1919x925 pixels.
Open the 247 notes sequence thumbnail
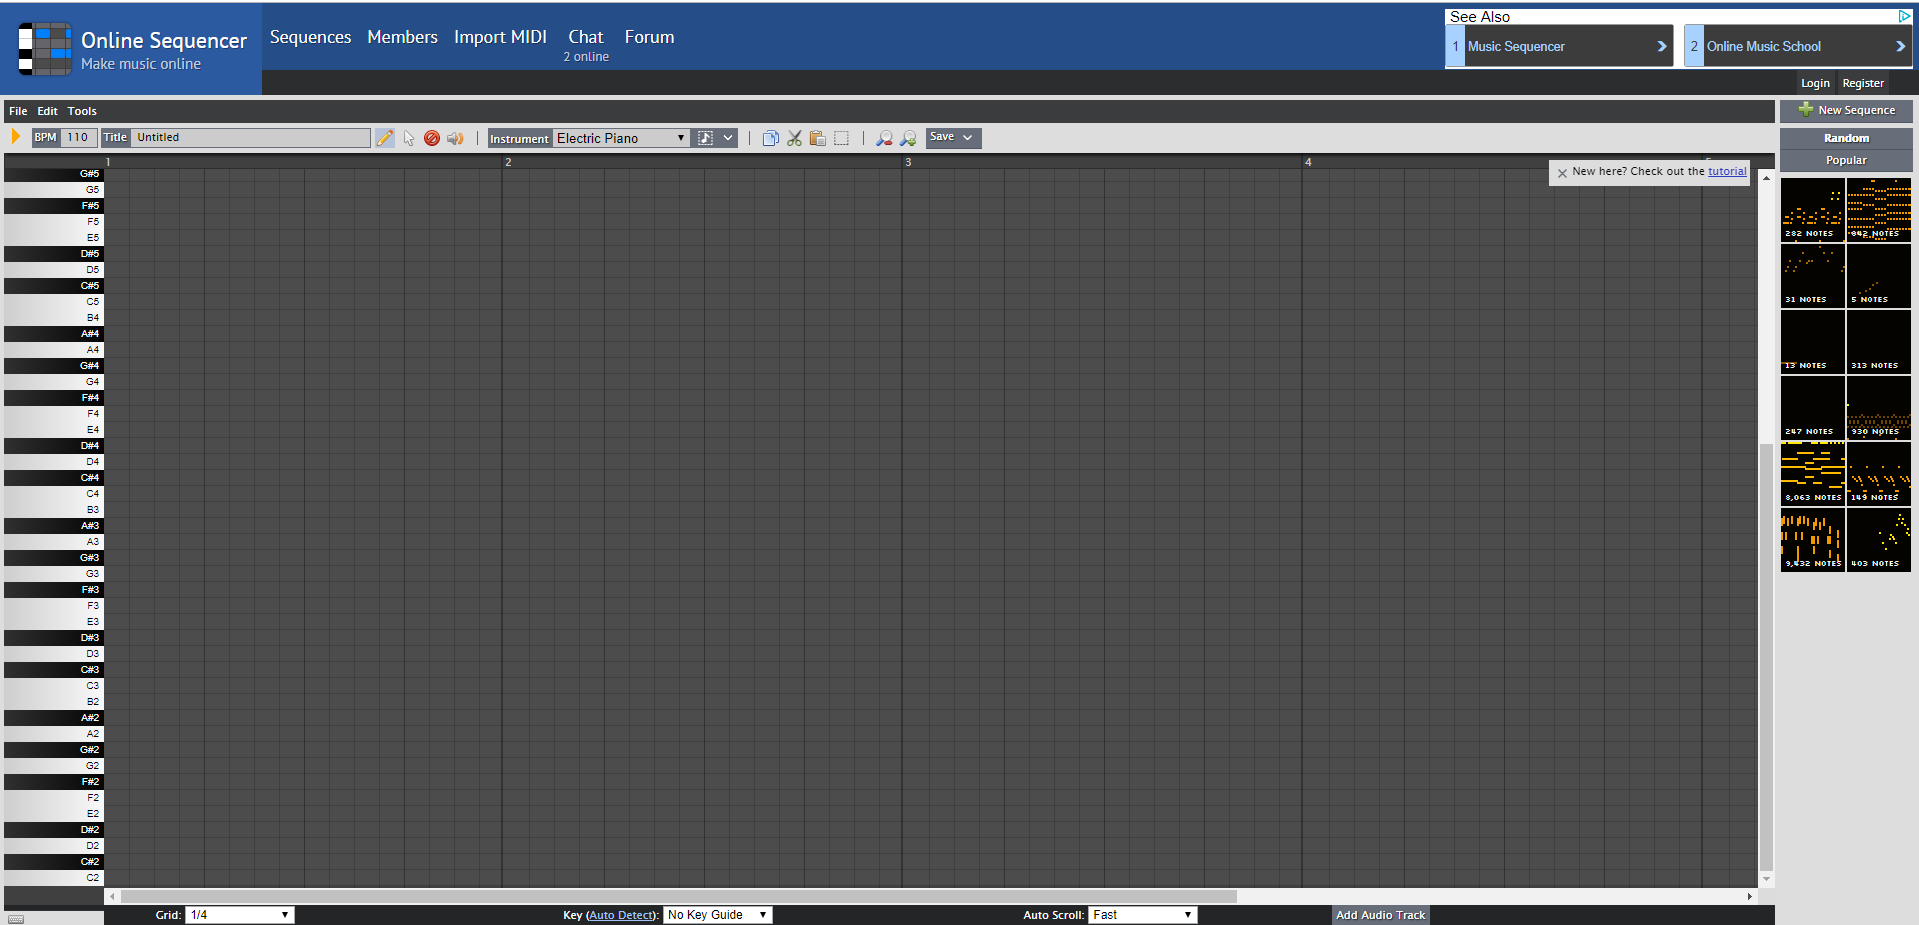pyautogui.click(x=1812, y=408)
